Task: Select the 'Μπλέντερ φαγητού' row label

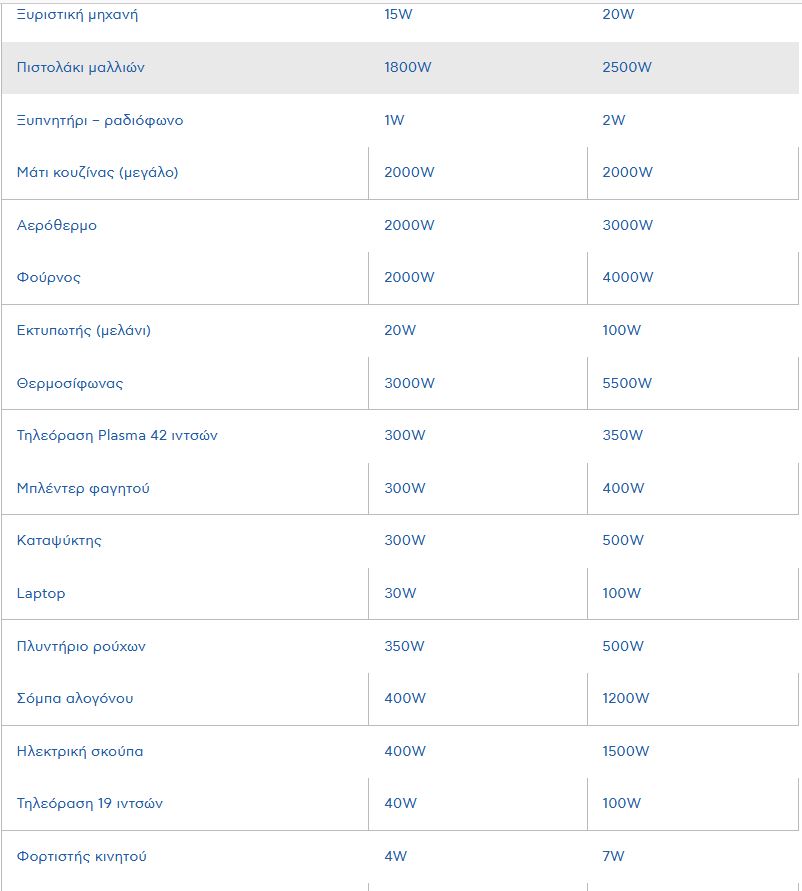Action: click(x=83, y=489)
